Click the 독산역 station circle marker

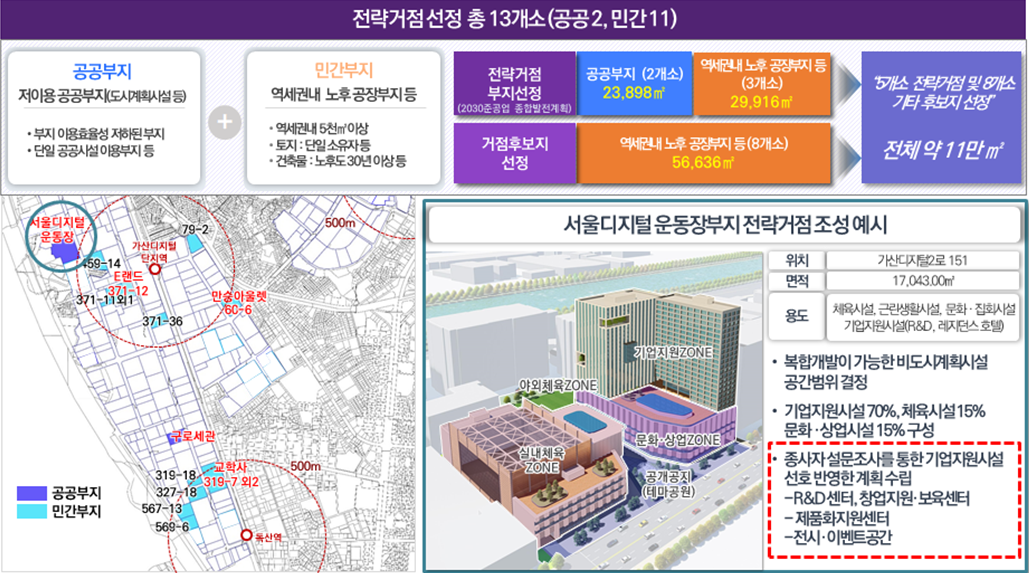tap(246, 535)
